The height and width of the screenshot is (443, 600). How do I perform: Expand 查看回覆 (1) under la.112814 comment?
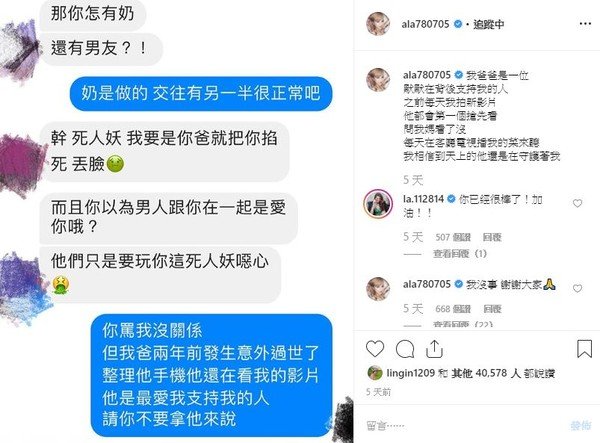click(460, 254)
